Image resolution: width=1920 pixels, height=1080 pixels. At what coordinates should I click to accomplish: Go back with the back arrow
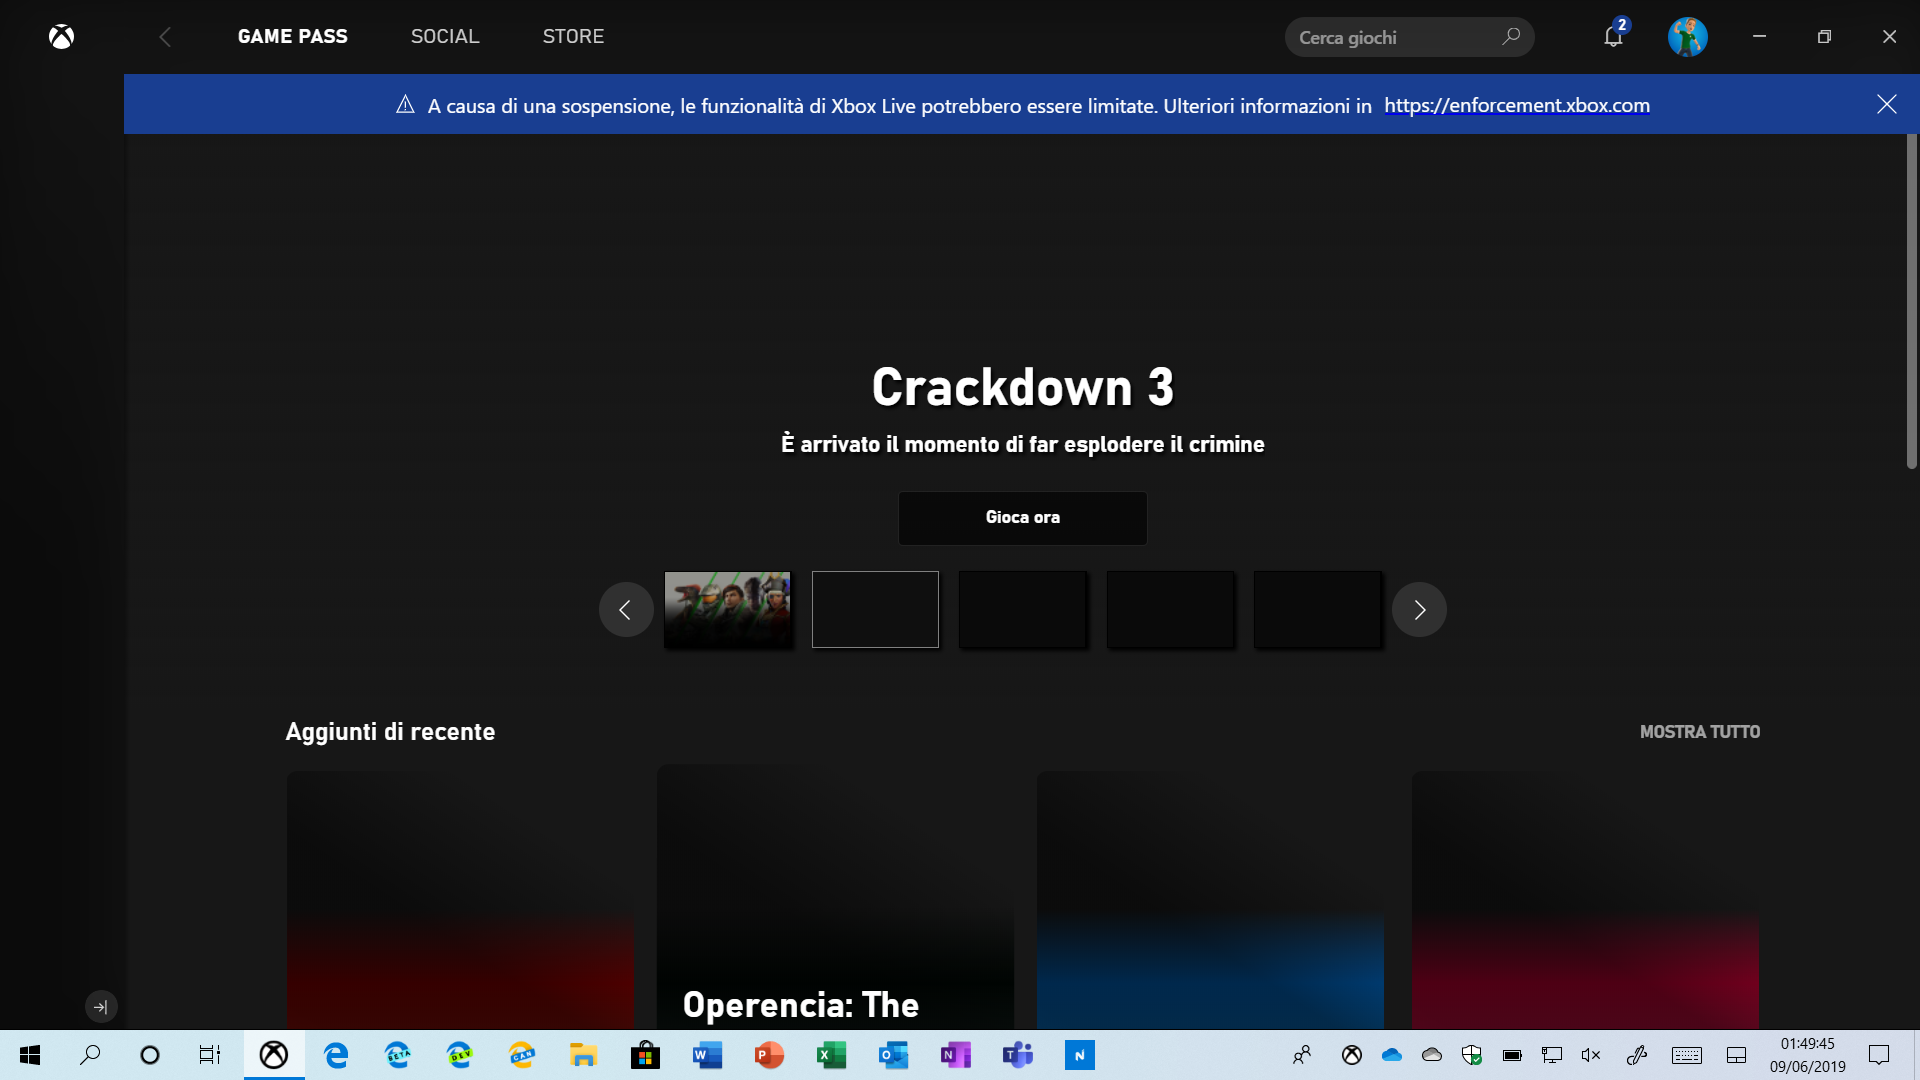(165, 37)
